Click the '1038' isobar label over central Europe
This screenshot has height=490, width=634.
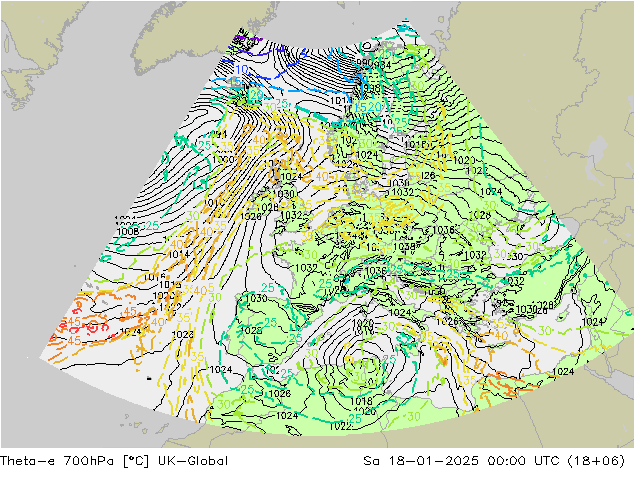pyautogui.click(x=404, y=246)
